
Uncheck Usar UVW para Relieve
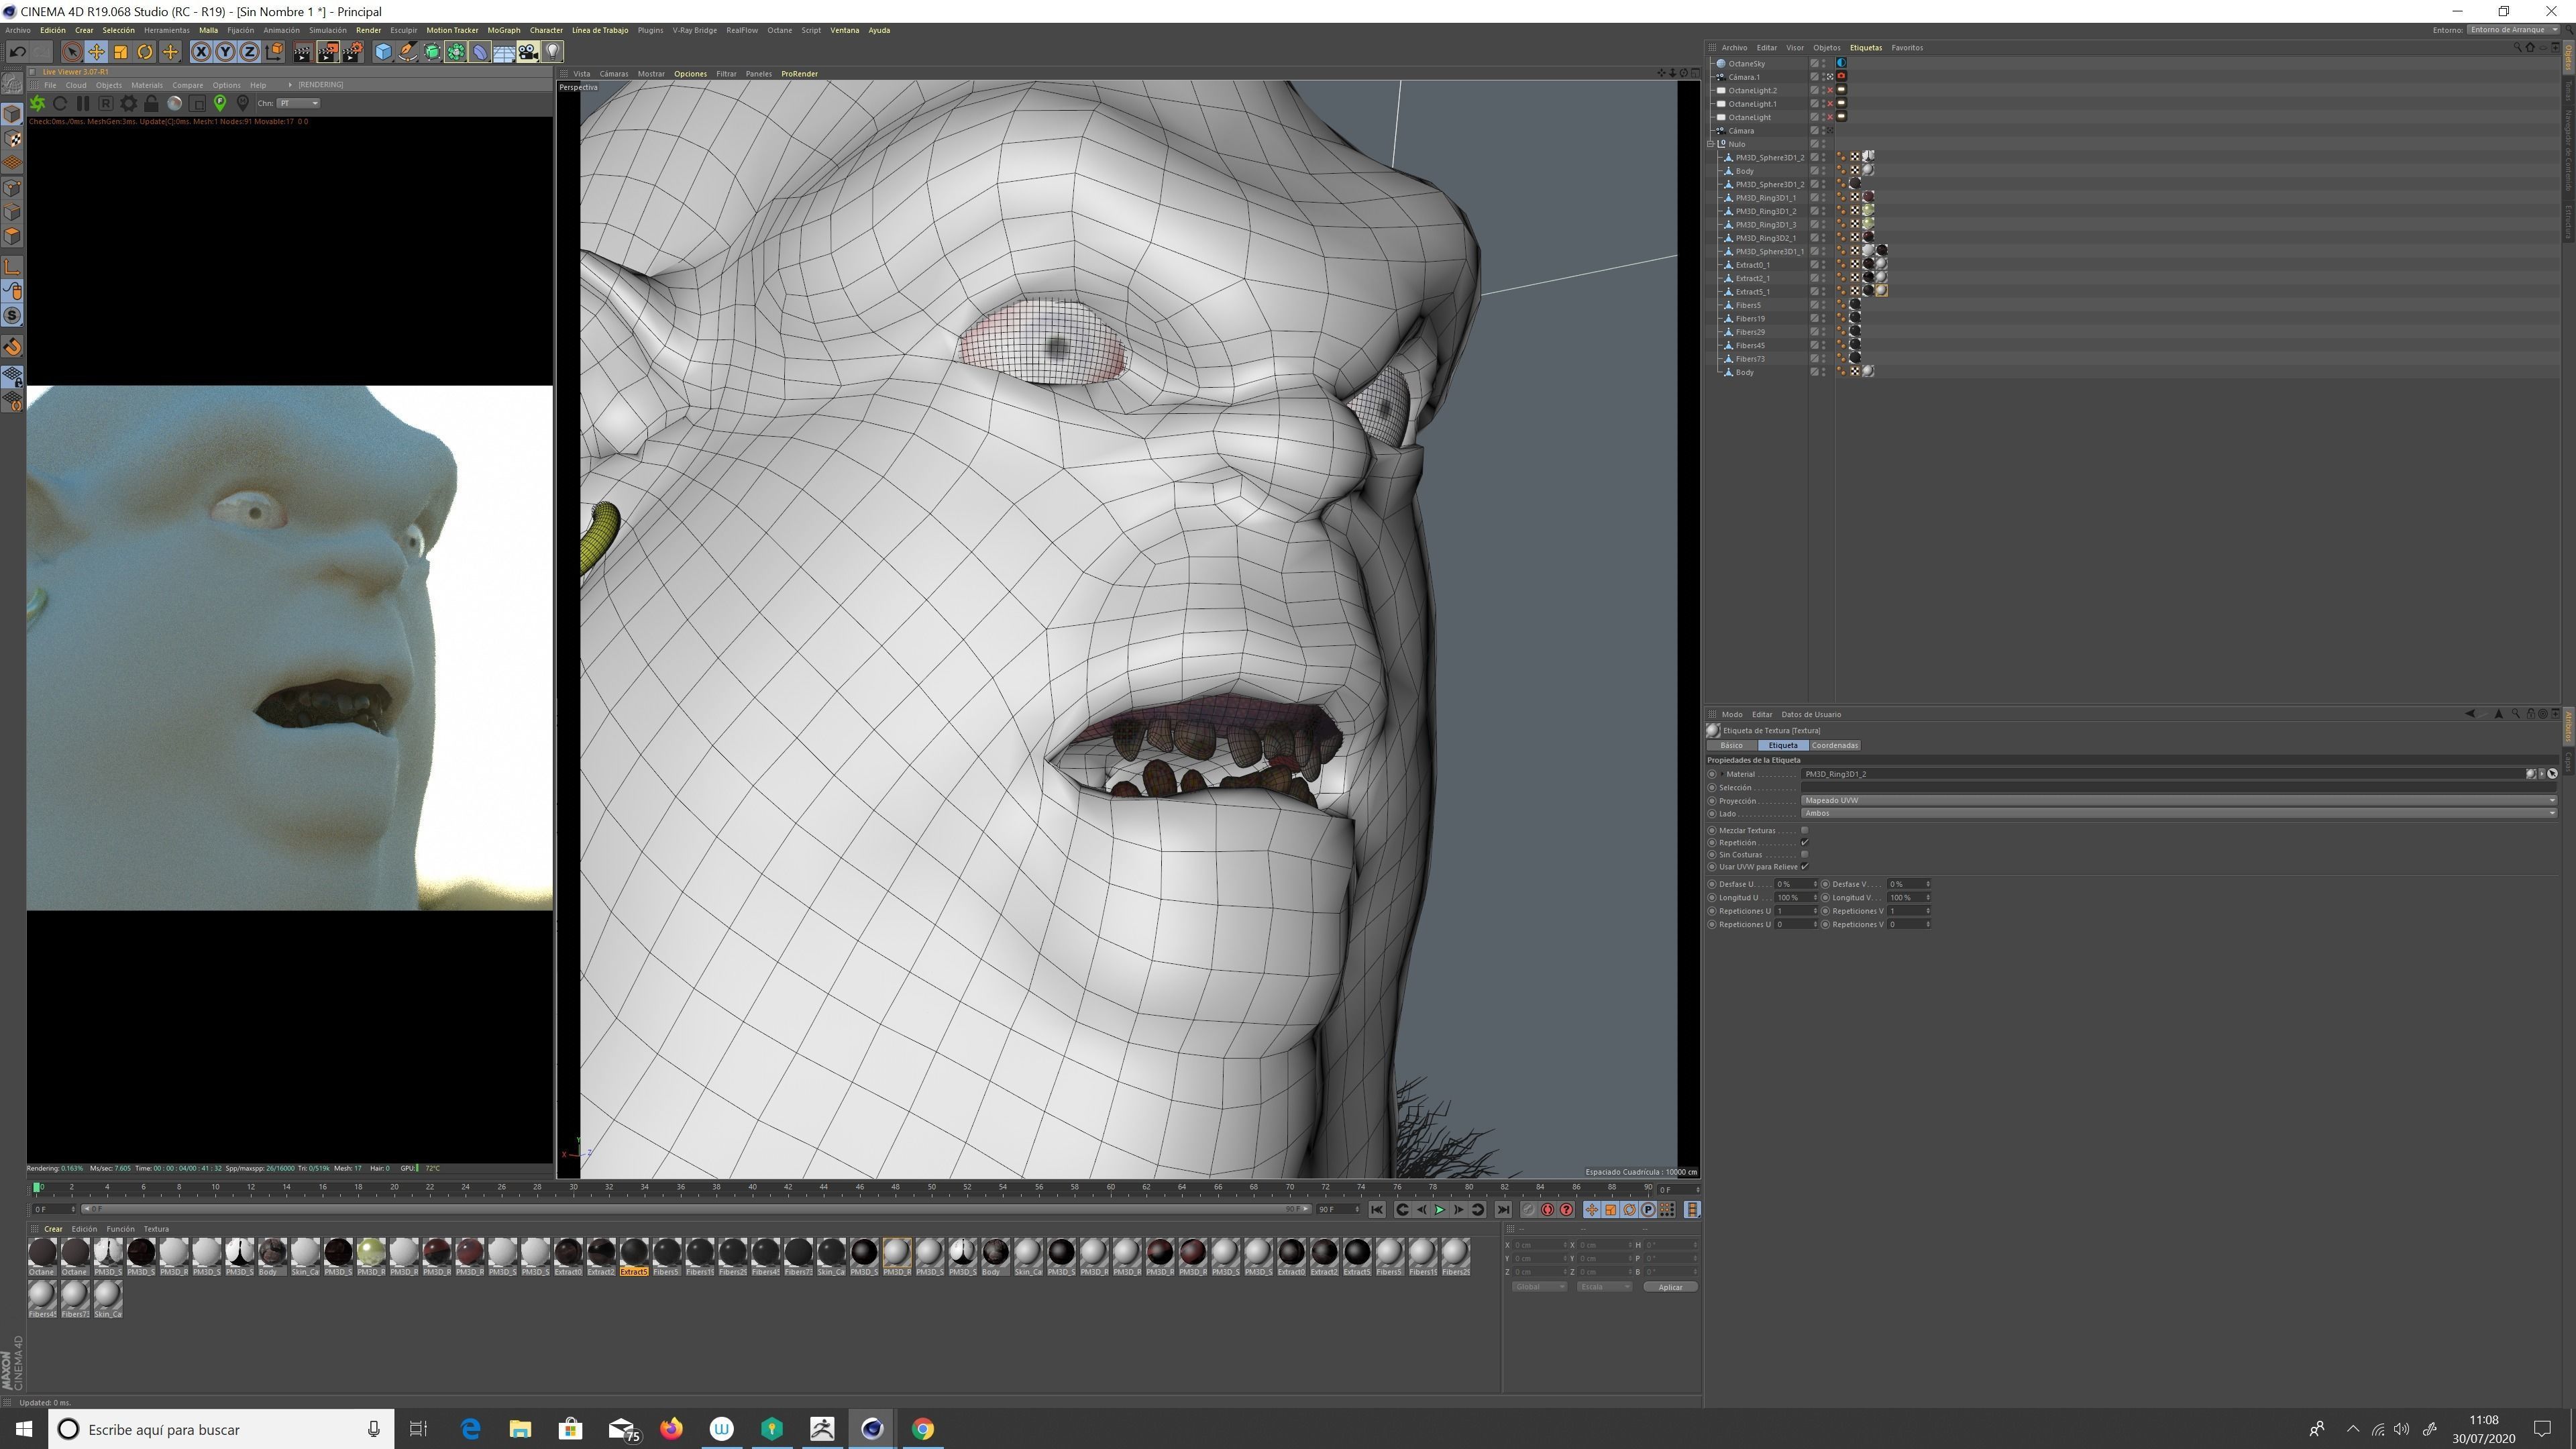pos(1804,866)
